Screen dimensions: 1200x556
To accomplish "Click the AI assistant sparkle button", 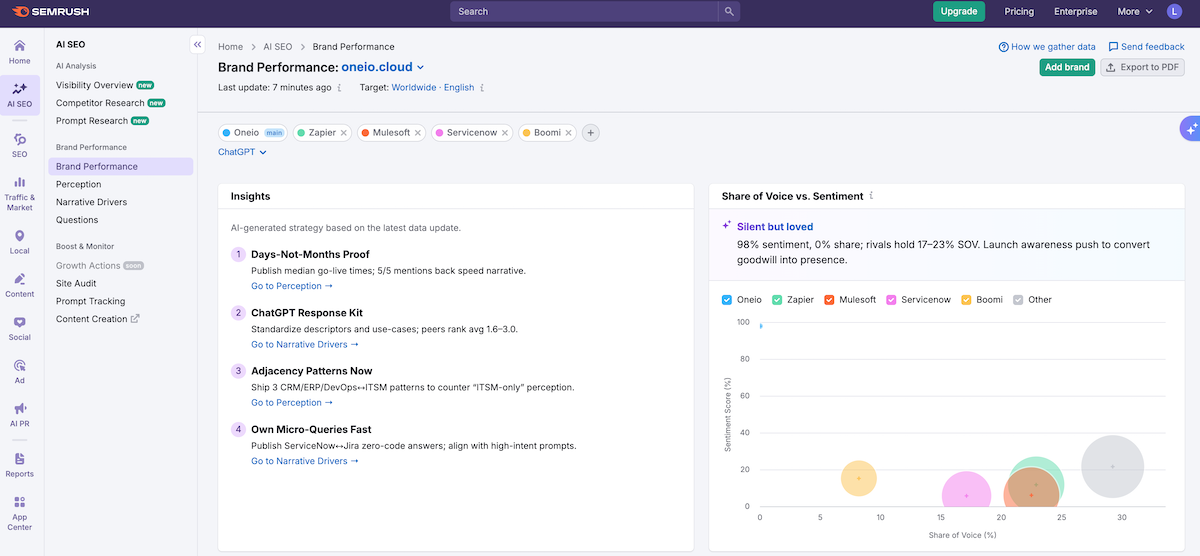I will tap(1190, 128).
